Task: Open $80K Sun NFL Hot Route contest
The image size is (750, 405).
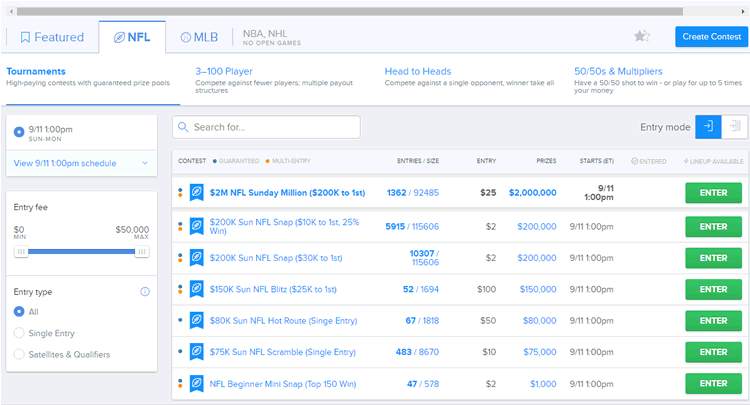Action: [283, 321]
